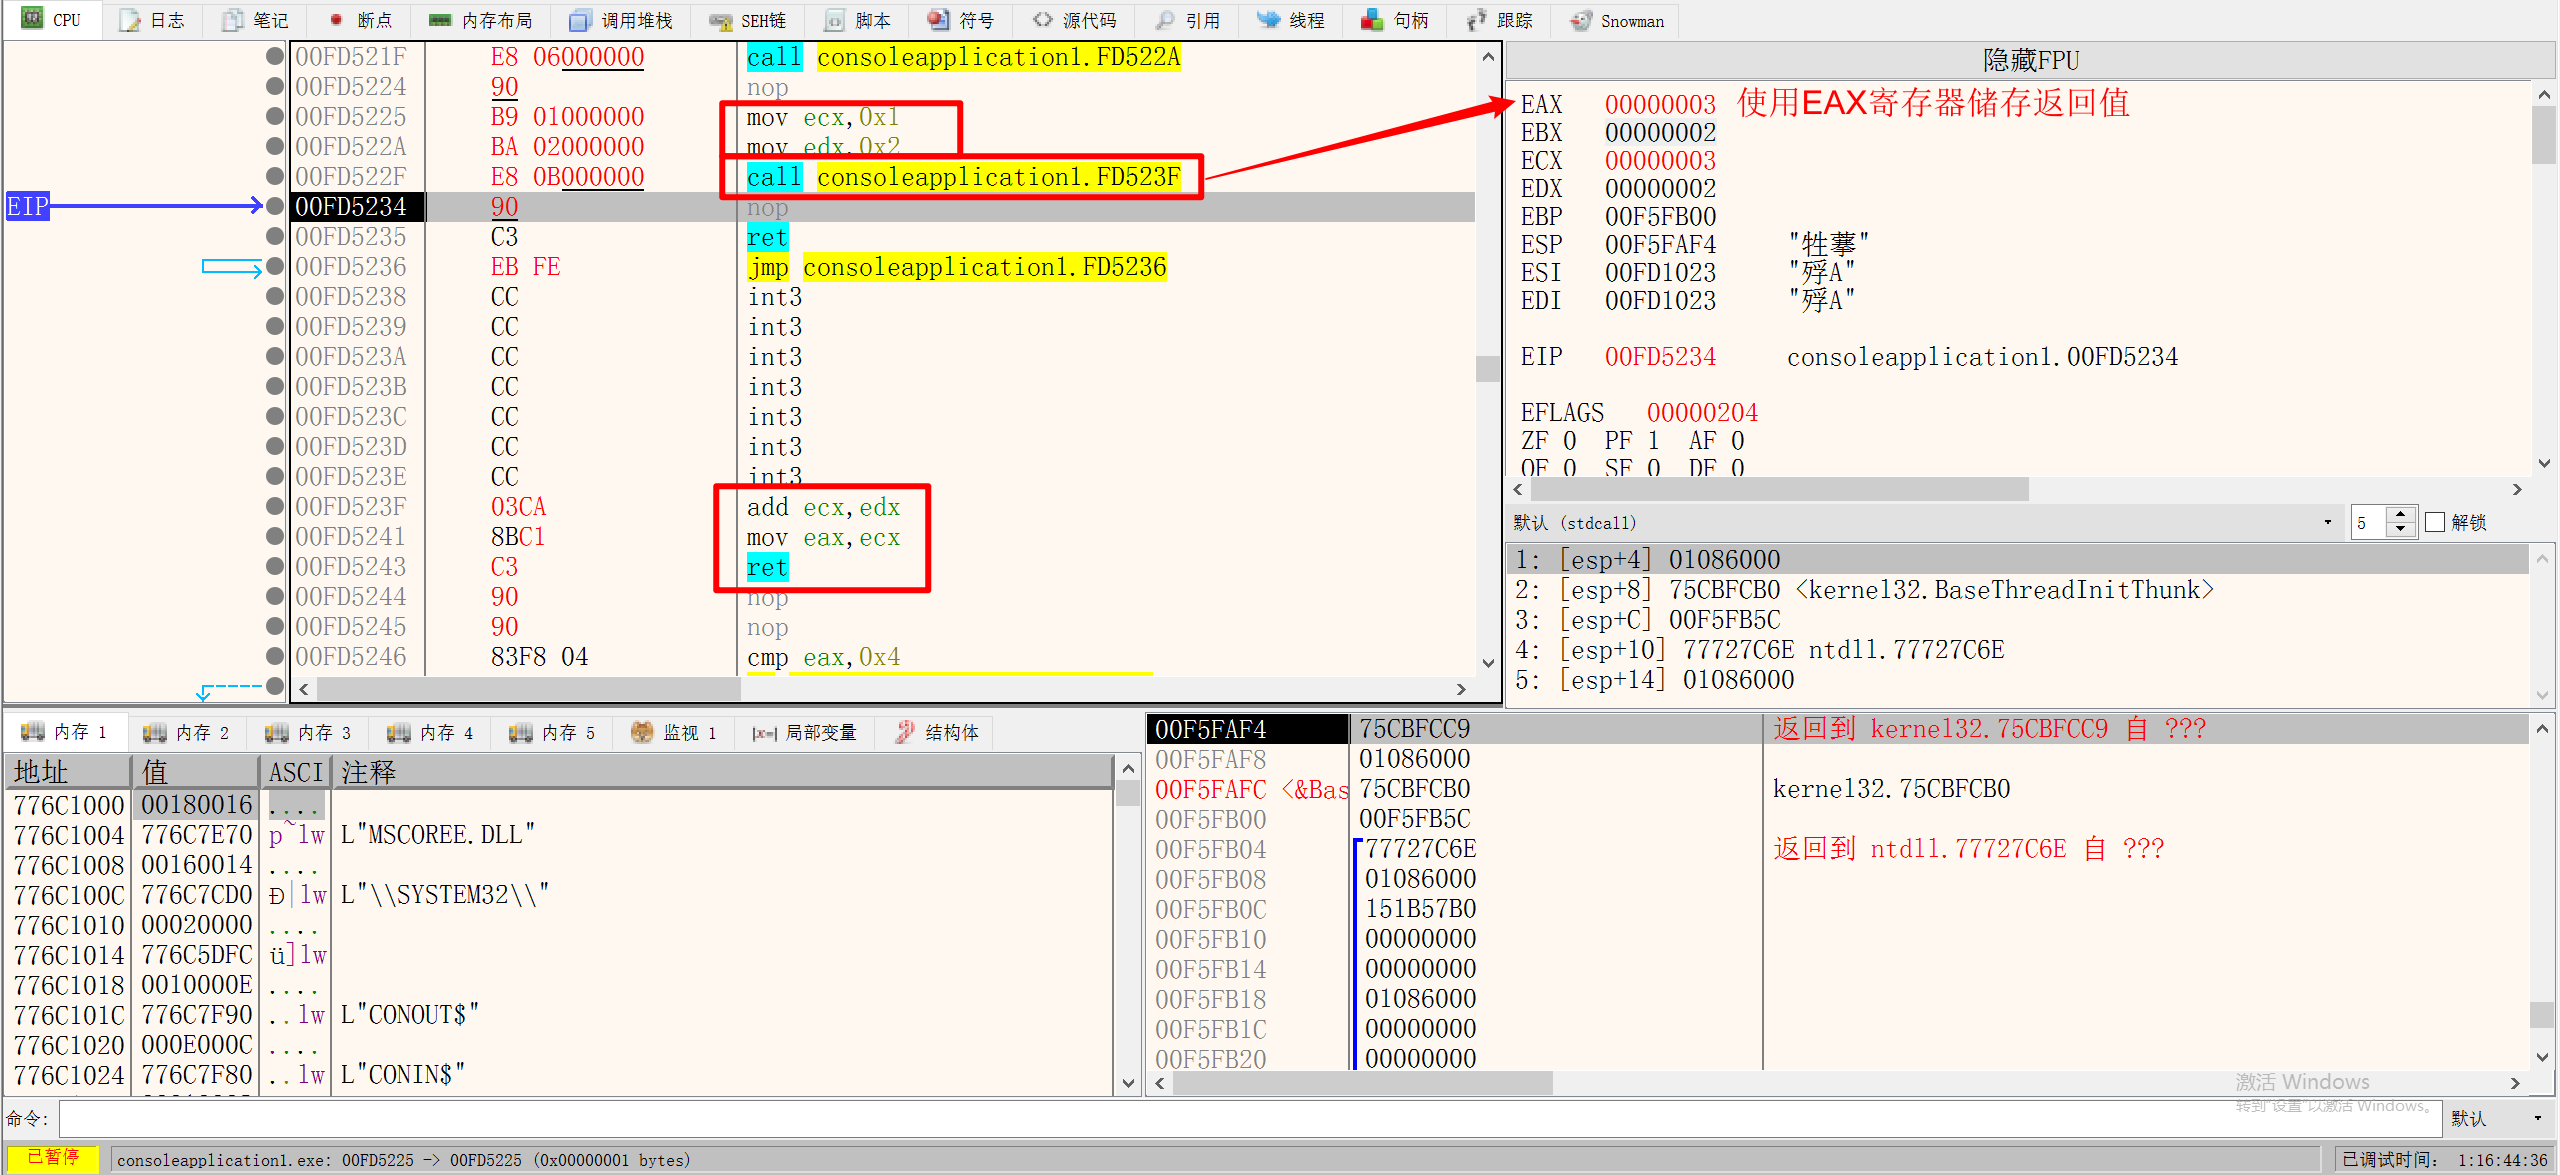Image resolution: width=2560 pixels, height=1175 pixels.
Task: Increment the argument count stepper
Action: point(2401,515)
